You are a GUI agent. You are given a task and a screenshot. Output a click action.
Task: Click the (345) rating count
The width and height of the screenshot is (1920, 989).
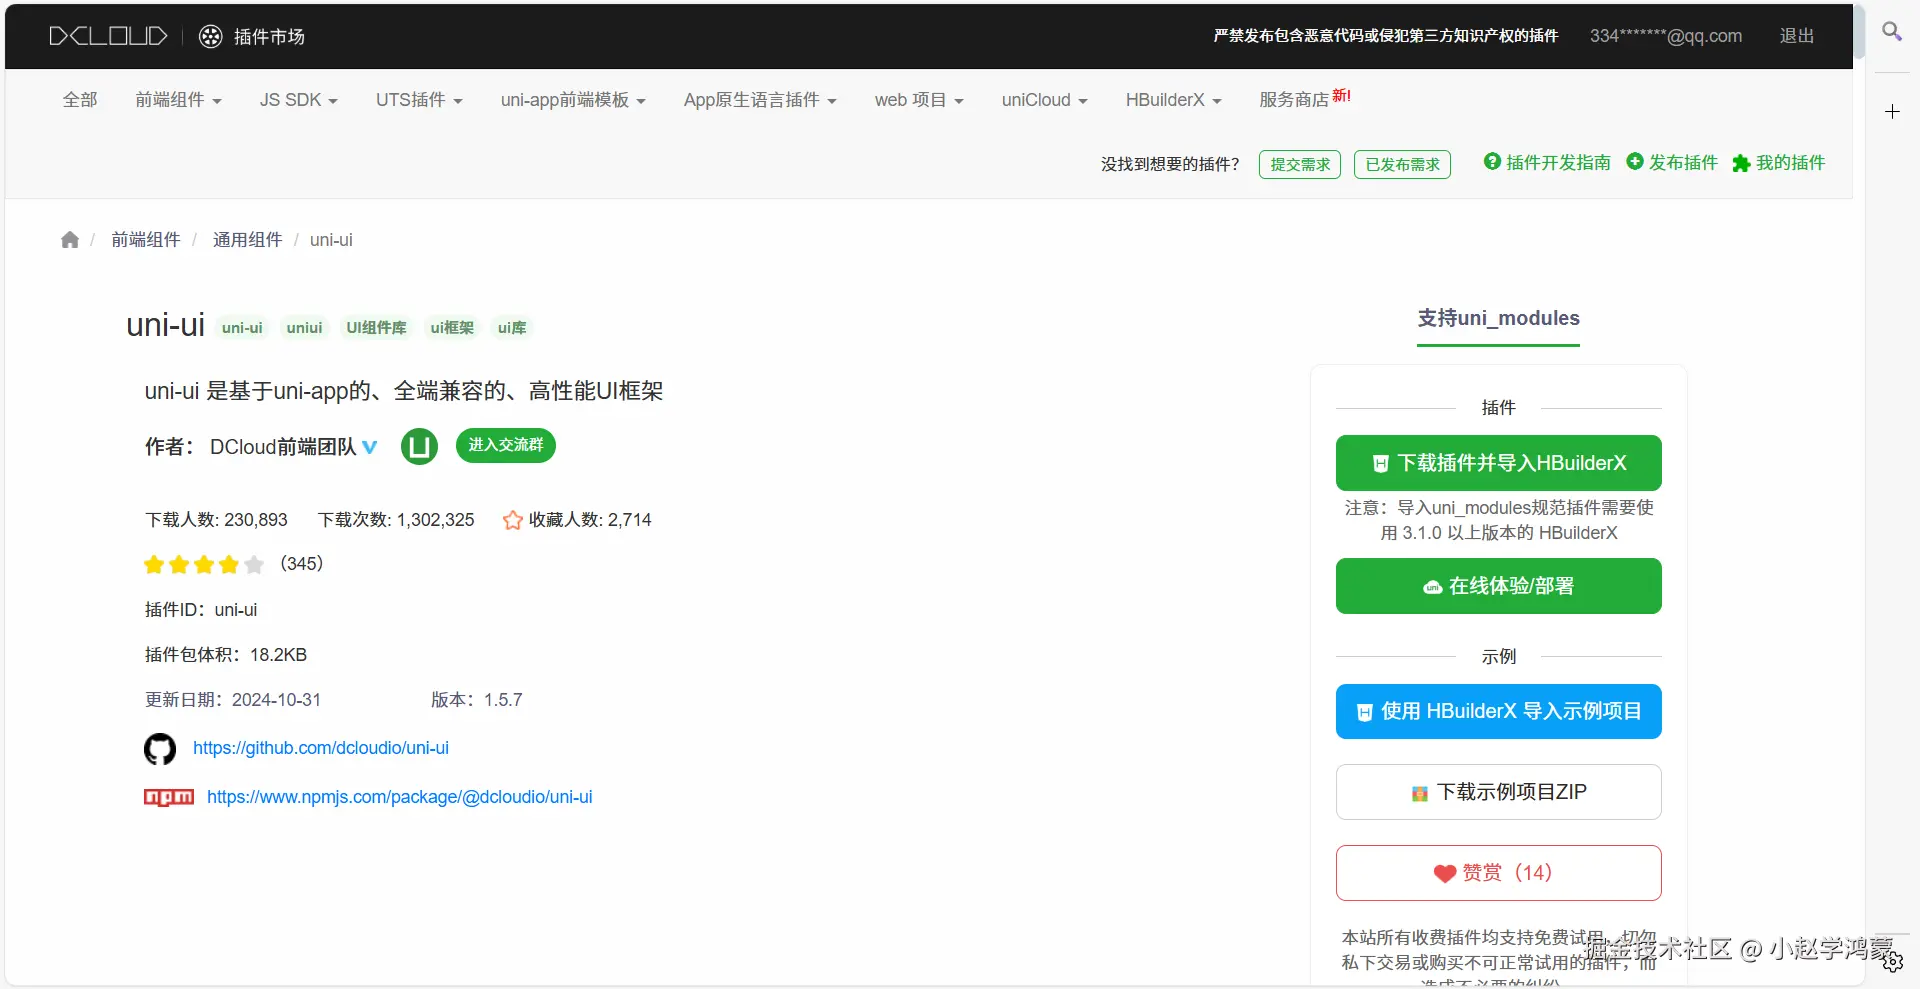tap(302, 564)
